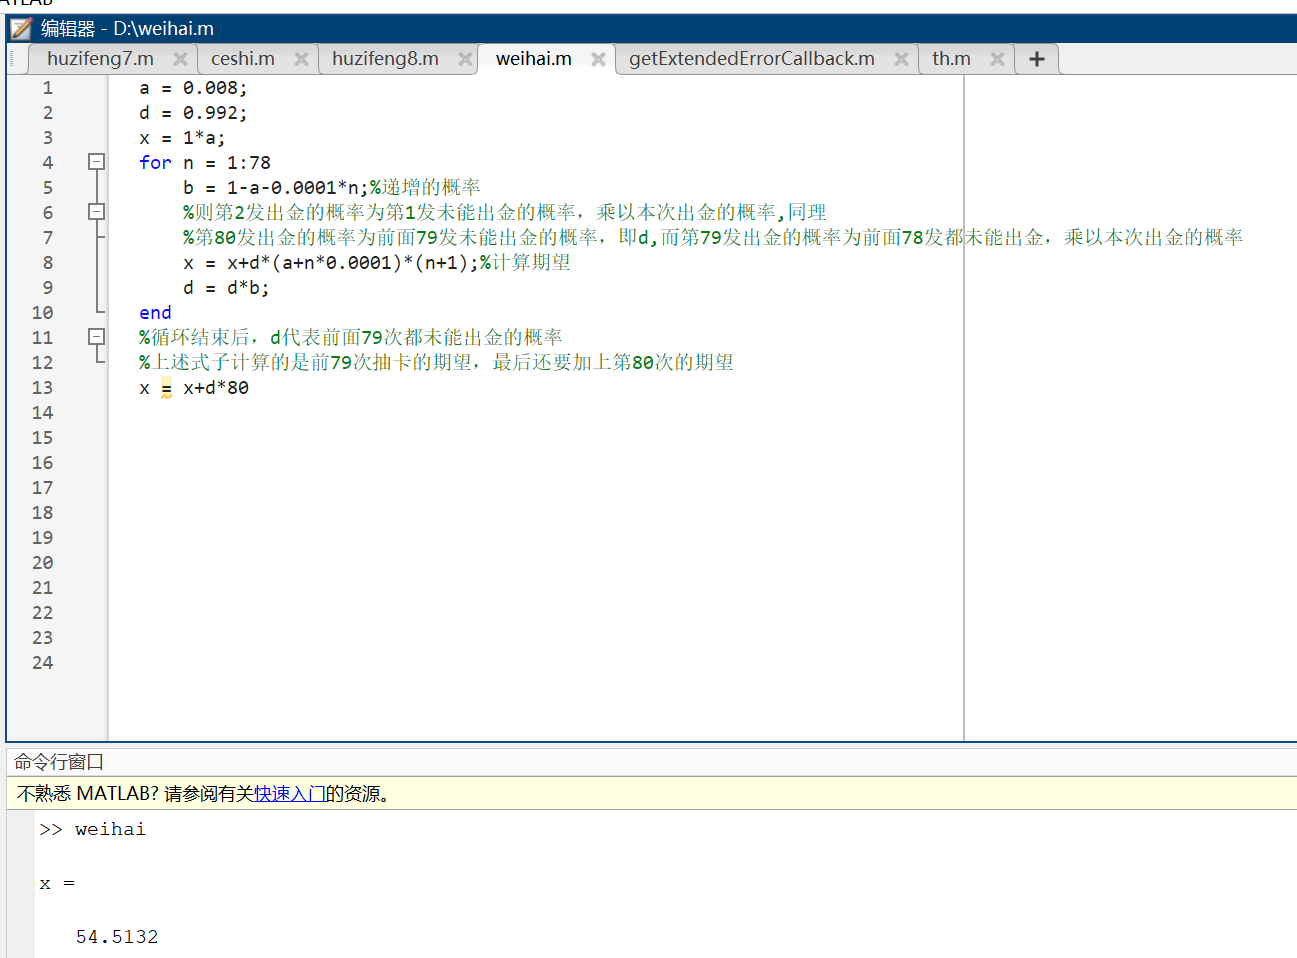Click the 'd = d*b;' statement
This screenshot has height=958, width=1297.
click(x=226, y=288)
